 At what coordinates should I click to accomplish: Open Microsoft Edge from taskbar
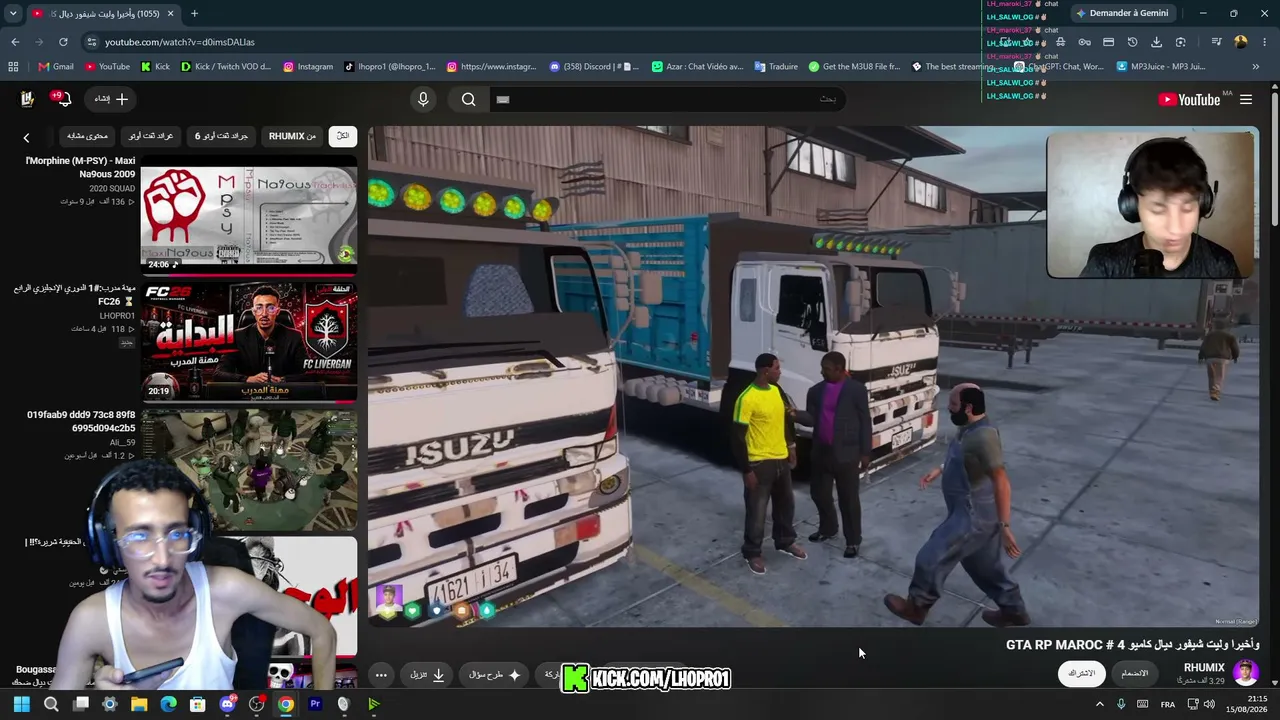click(x=168, y=704)
